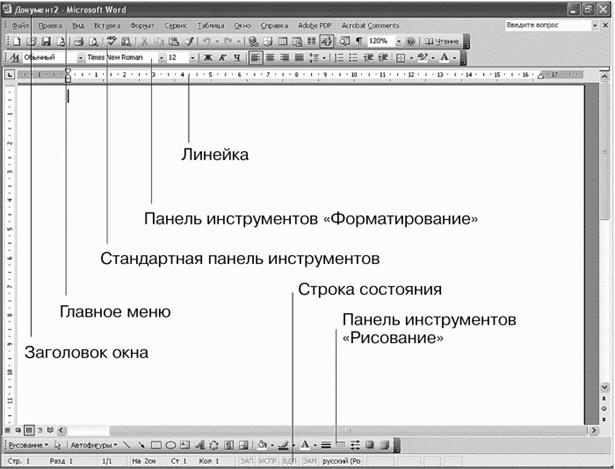
Task: Toggle center alignment button
Action: [270, 58]
